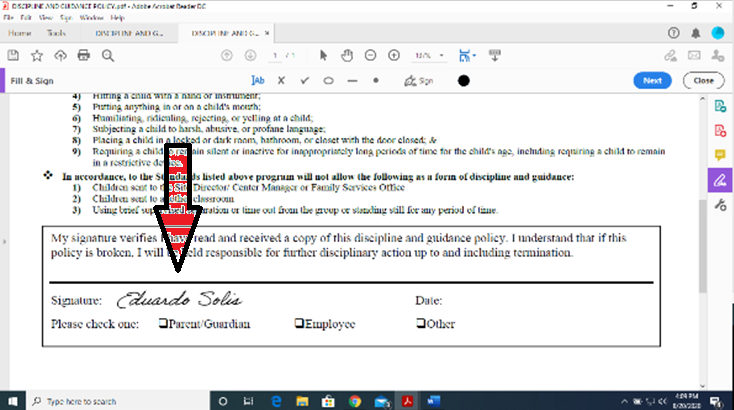
Task: Click the print icon in toolbar
Action: (x=86, y=55)
